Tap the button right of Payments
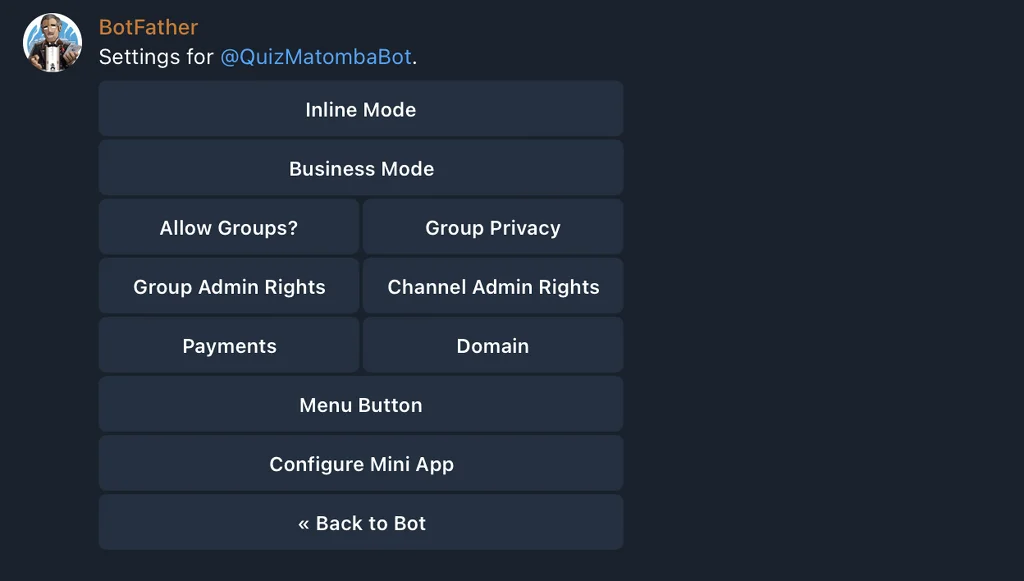The height and width of the screenshot is (581, 1024). click(x=492, y=345)
